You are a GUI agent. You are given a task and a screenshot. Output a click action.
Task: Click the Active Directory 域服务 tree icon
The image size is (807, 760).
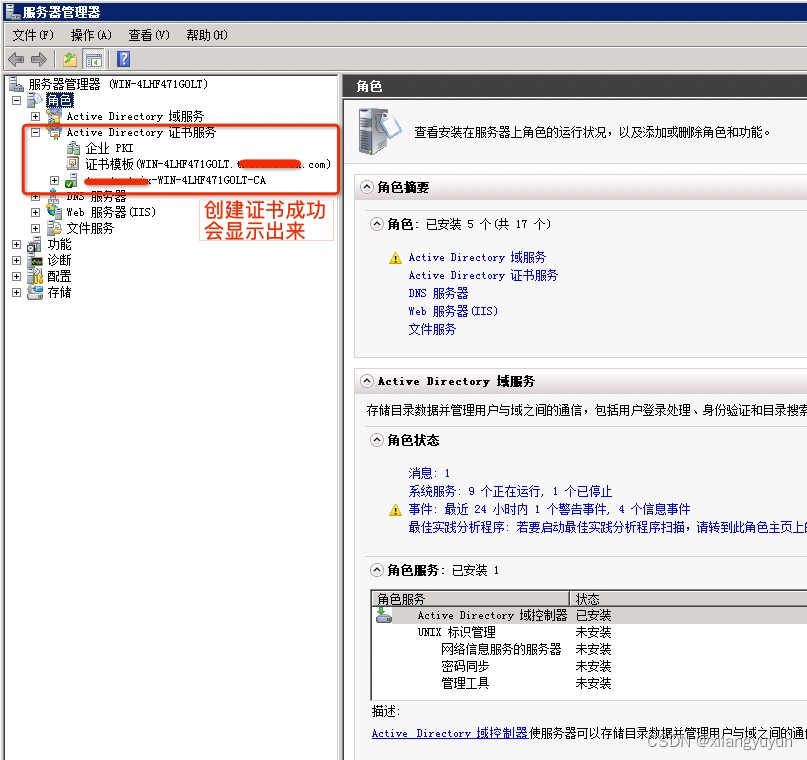54,116
